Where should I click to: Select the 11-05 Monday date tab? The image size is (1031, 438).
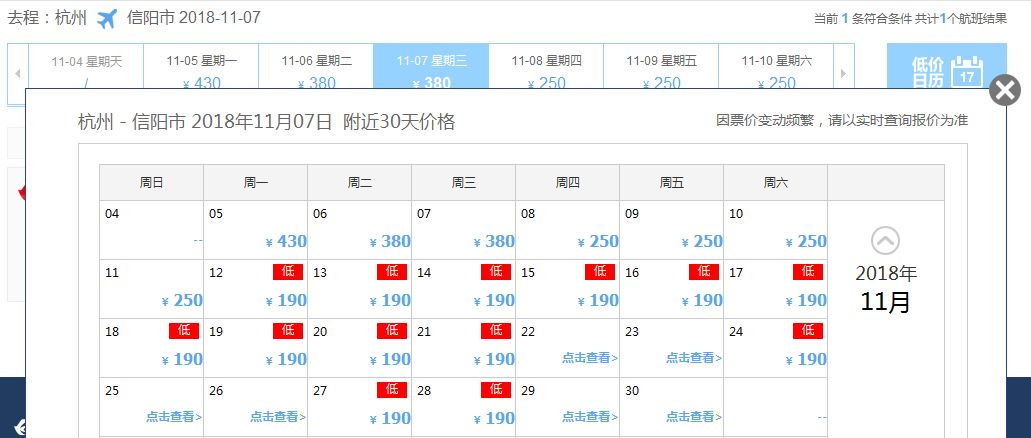point(201,66)
